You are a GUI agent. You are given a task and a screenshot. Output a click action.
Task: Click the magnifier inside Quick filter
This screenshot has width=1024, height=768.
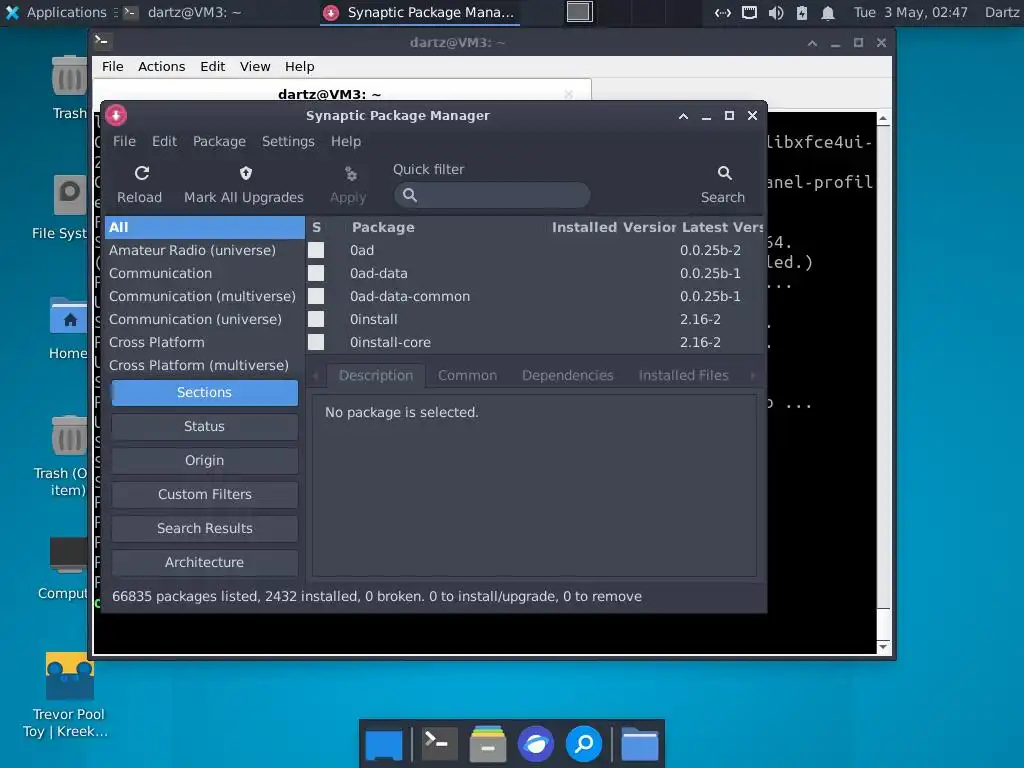point(409,195)
